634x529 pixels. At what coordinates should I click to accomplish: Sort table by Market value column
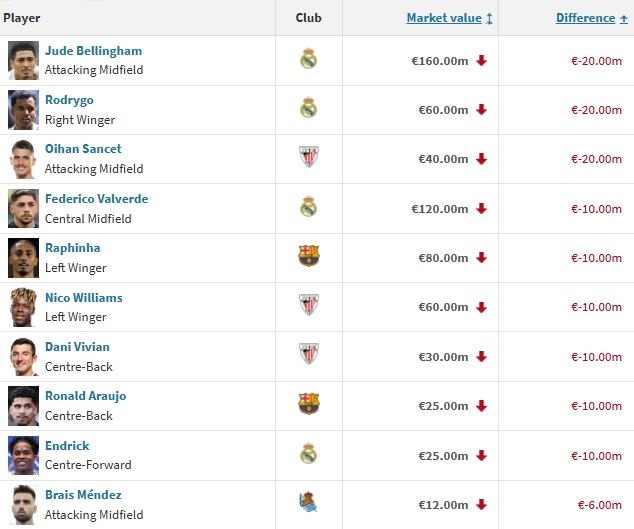[x=444, y=18]
